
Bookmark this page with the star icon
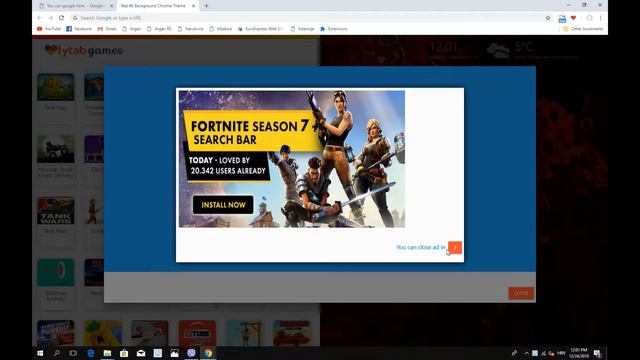(x=548, y=18)
